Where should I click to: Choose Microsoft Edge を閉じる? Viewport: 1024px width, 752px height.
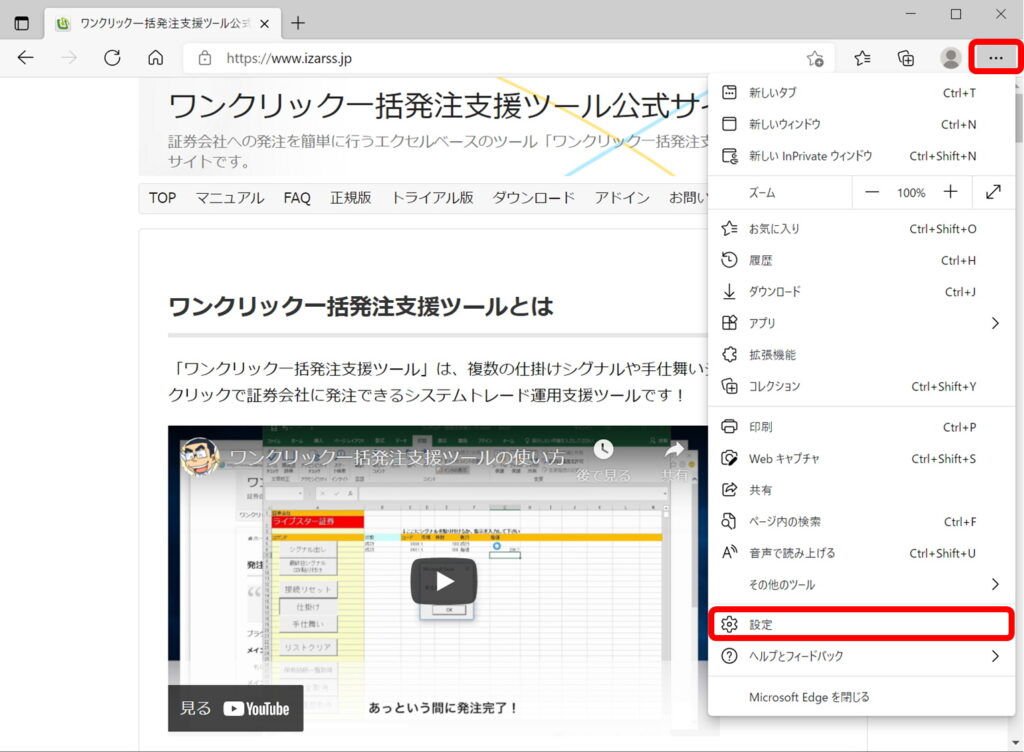tap(861, 697)
